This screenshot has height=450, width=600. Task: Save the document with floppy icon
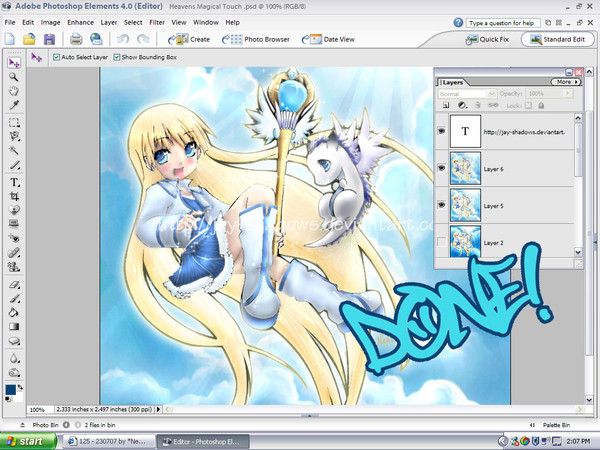coord(49,39)
